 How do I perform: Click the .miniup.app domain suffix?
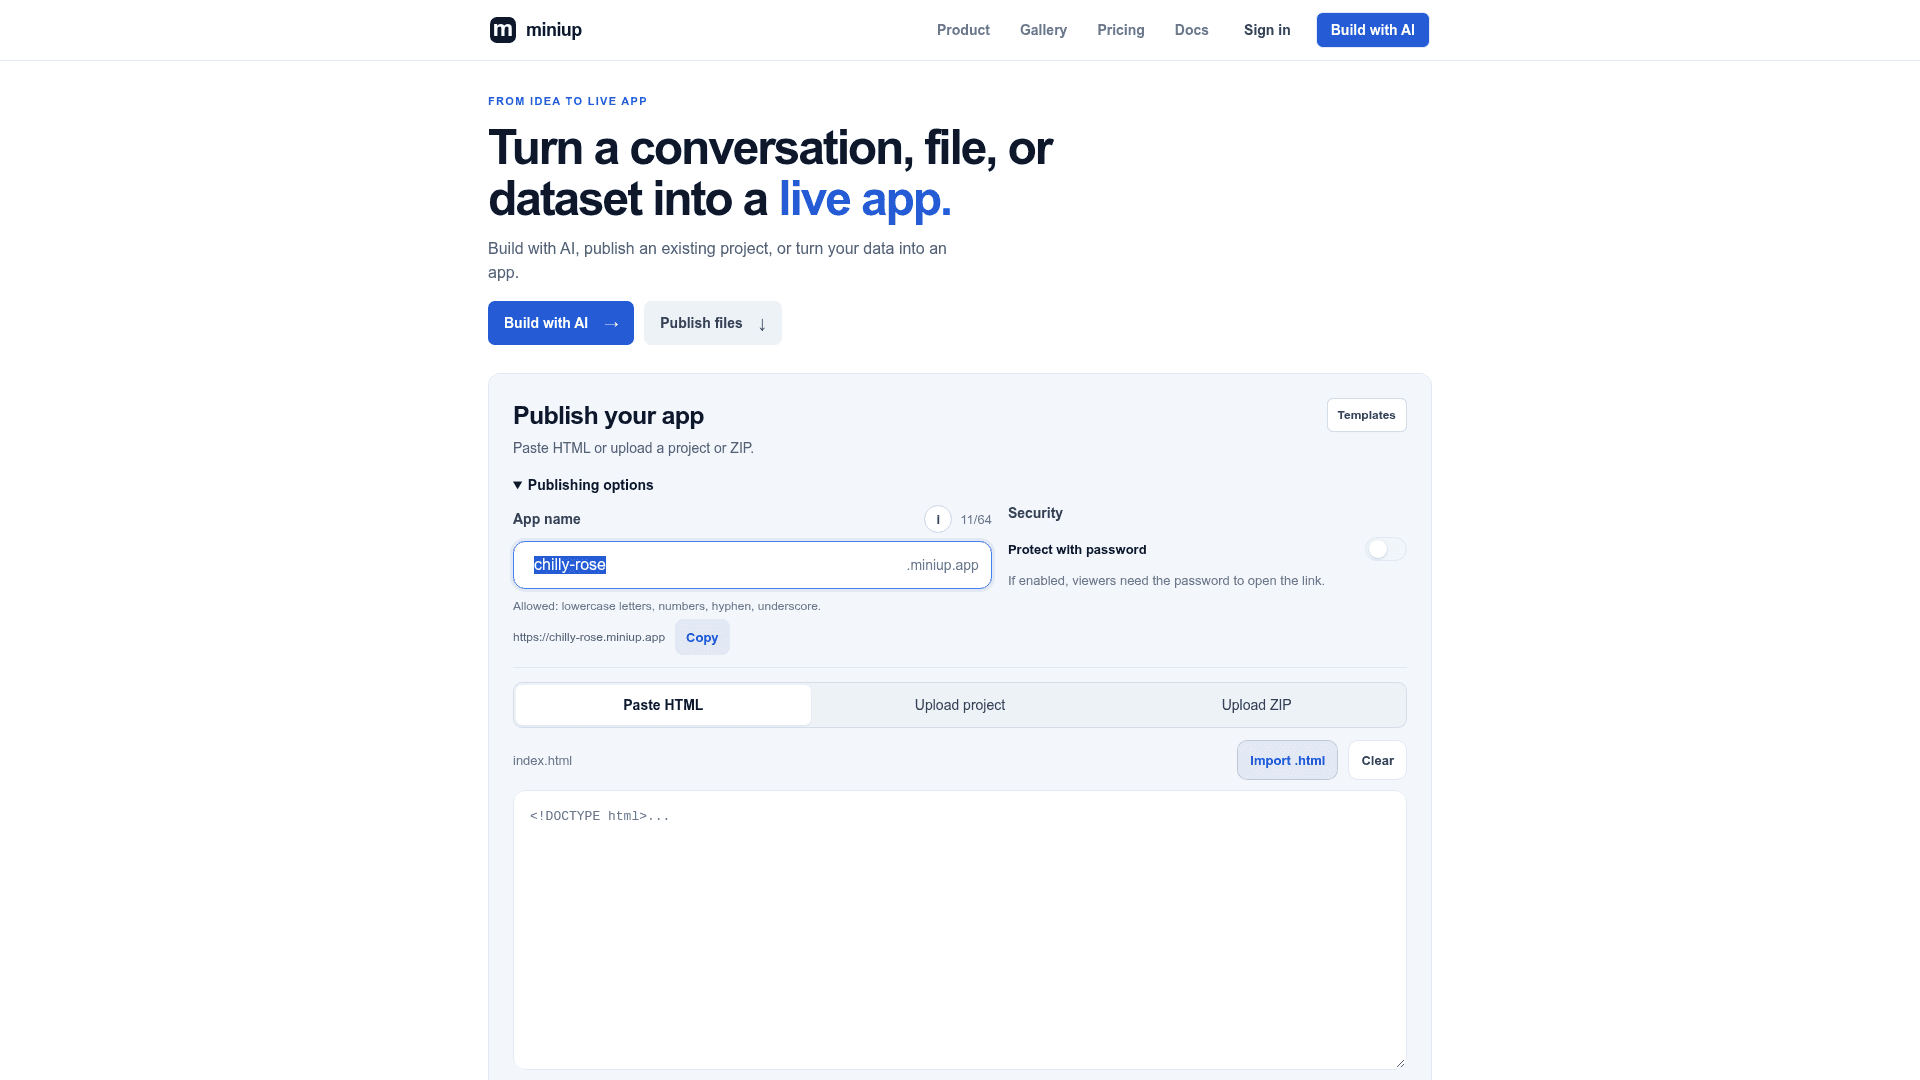(942, 565)
